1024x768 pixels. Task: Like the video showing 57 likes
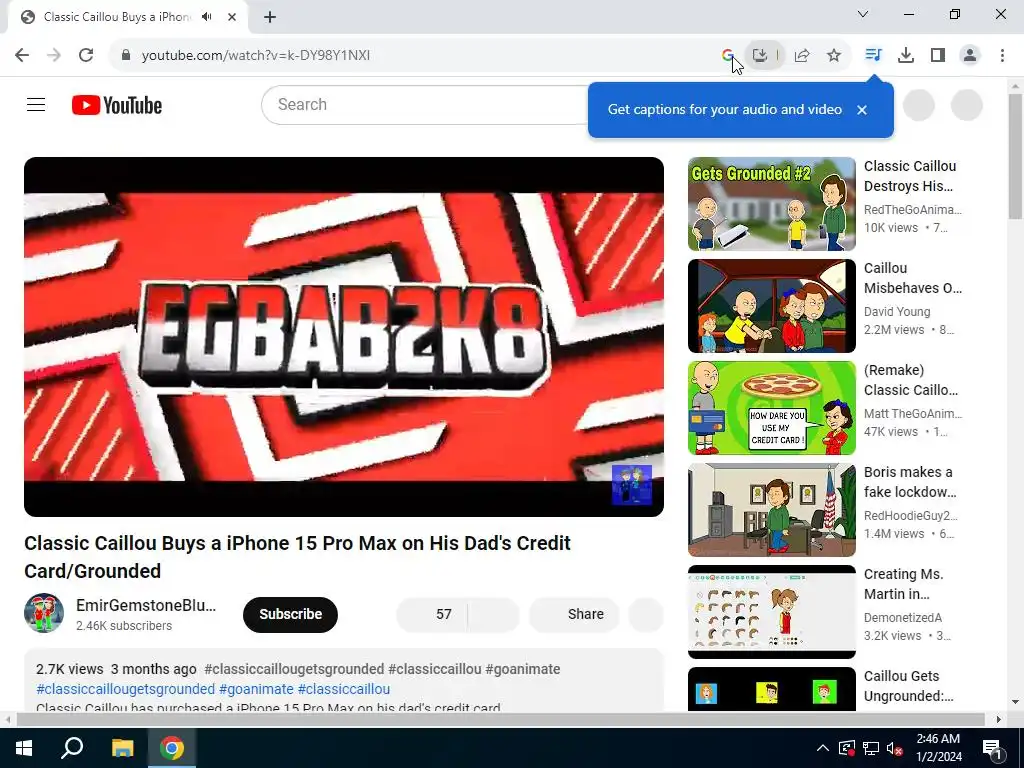(x=432, y=615)
